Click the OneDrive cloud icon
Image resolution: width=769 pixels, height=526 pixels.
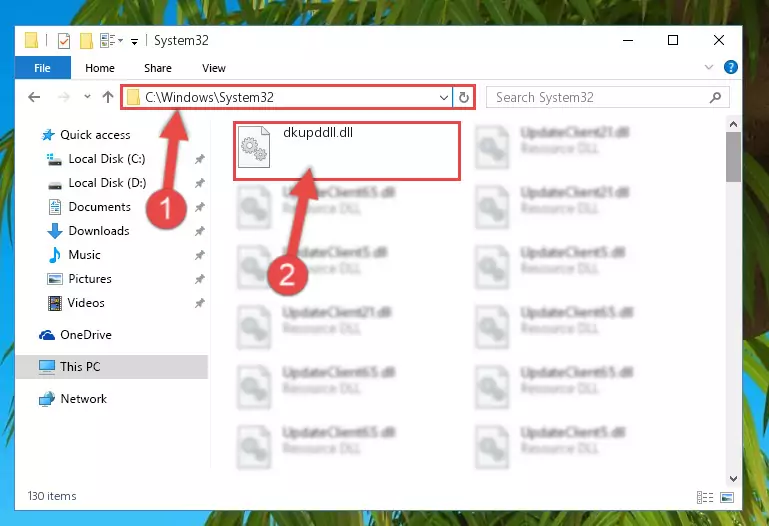47,335
